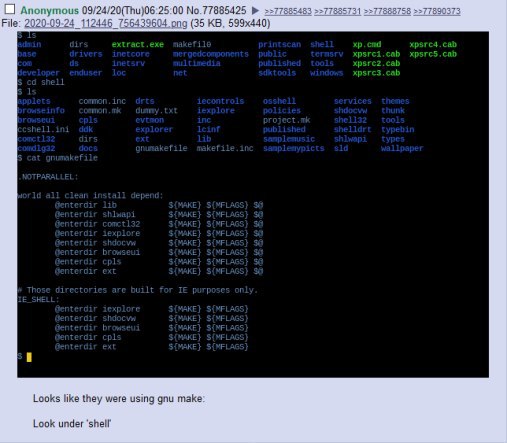Viewport: 507px width, 443px height.
Task: Follow the reply link >>77885731
Action: [x=337, y=11]
